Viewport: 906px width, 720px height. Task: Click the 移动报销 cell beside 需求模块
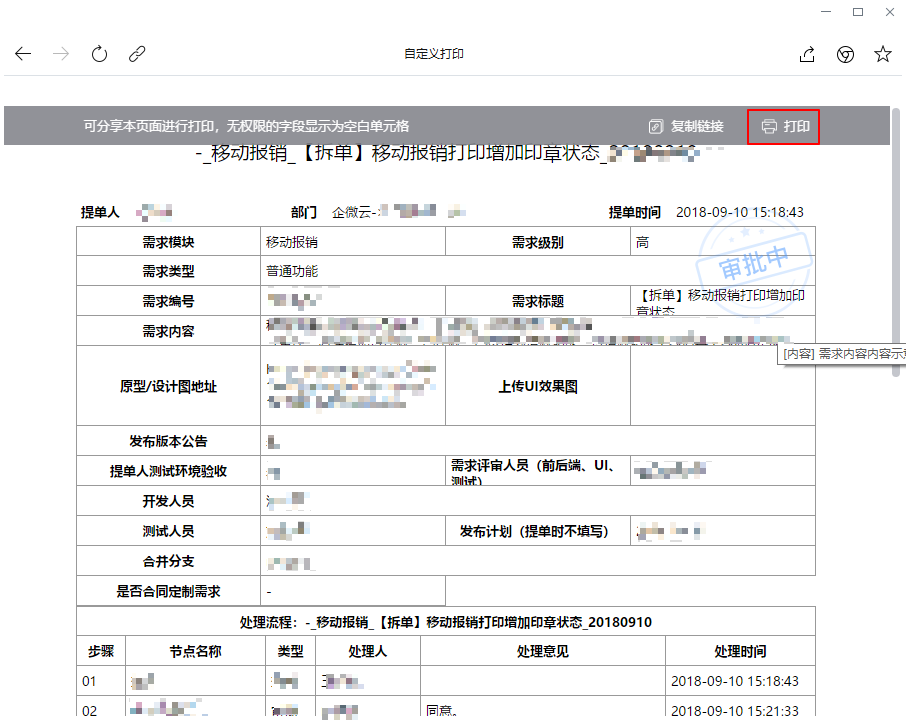[x=292, y=242]
